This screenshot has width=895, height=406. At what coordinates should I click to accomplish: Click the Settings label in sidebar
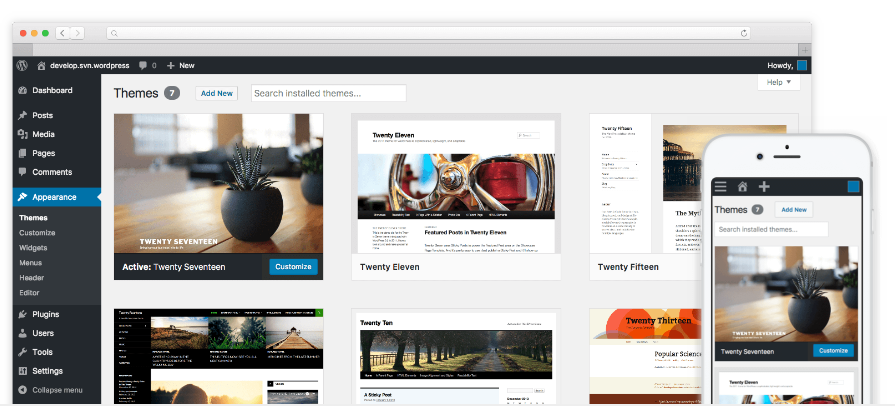pos(47,371)
